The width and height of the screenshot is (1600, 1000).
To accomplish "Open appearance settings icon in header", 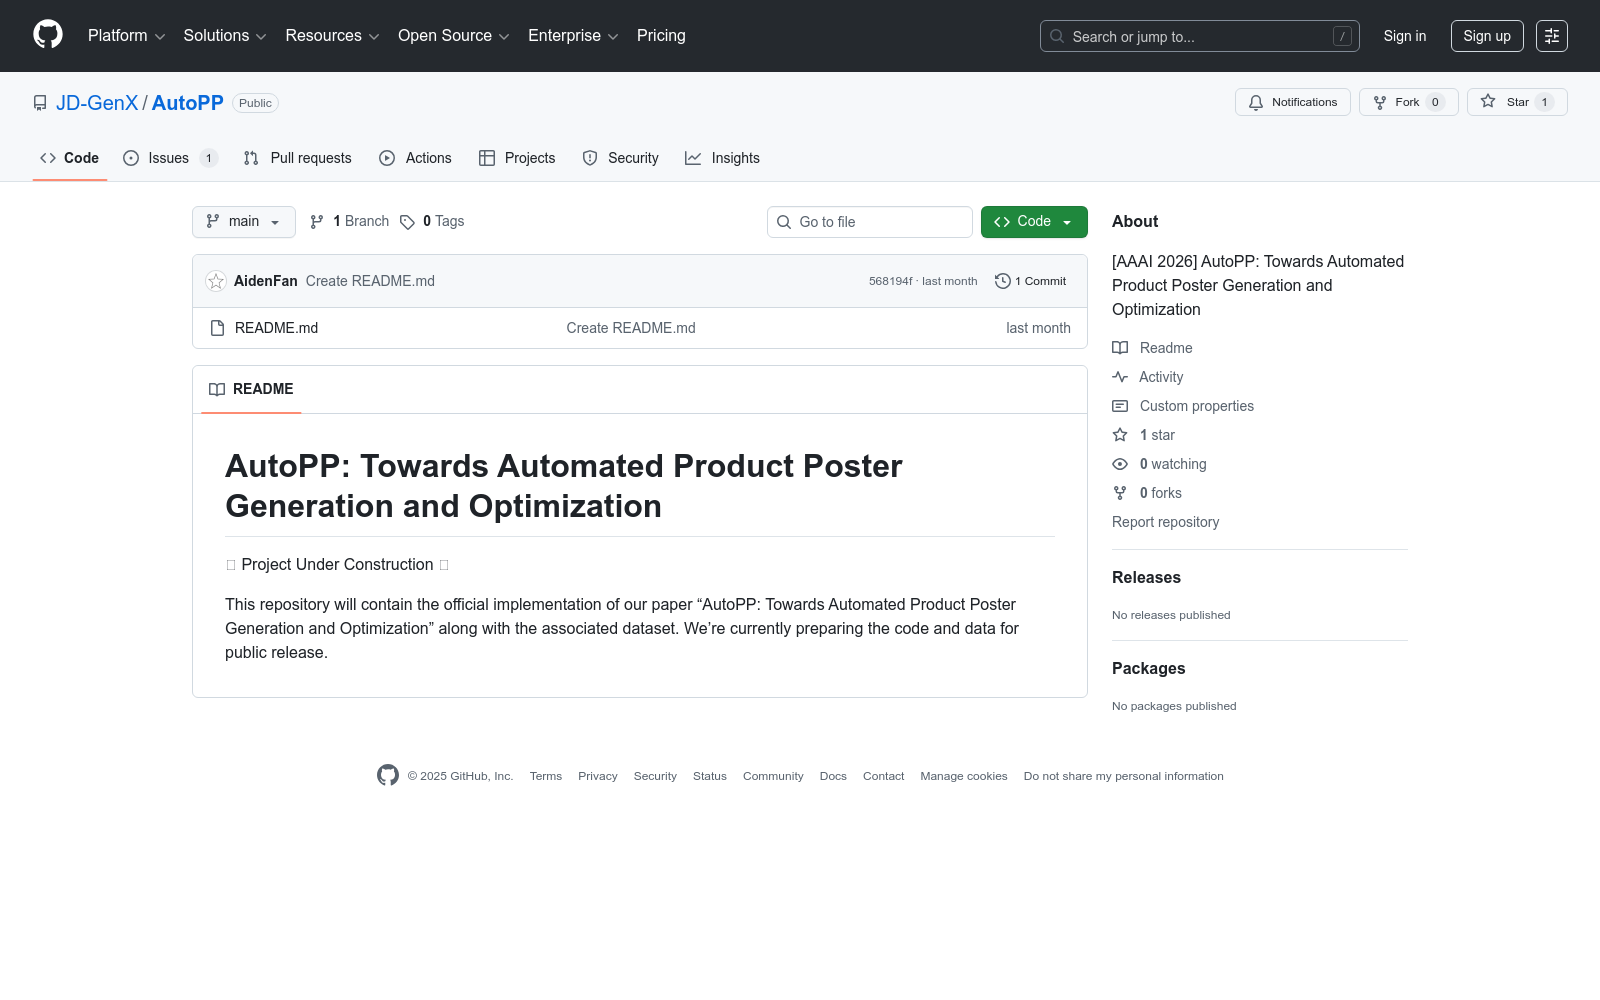I will [x=1552, y=36].
